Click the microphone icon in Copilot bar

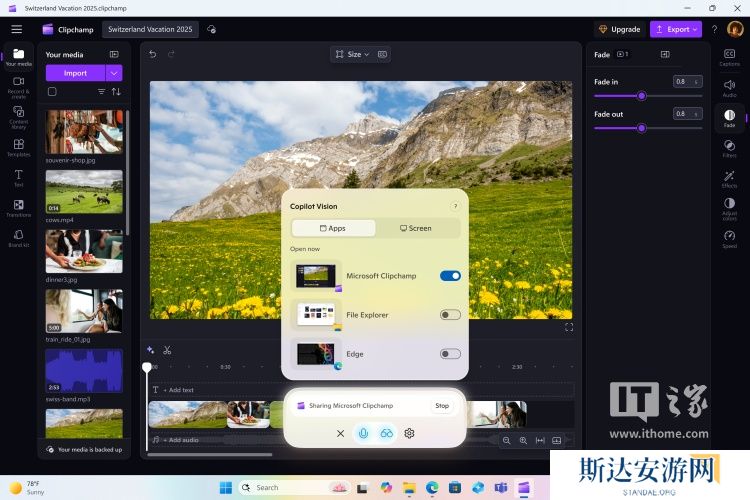tap(362, 433)
